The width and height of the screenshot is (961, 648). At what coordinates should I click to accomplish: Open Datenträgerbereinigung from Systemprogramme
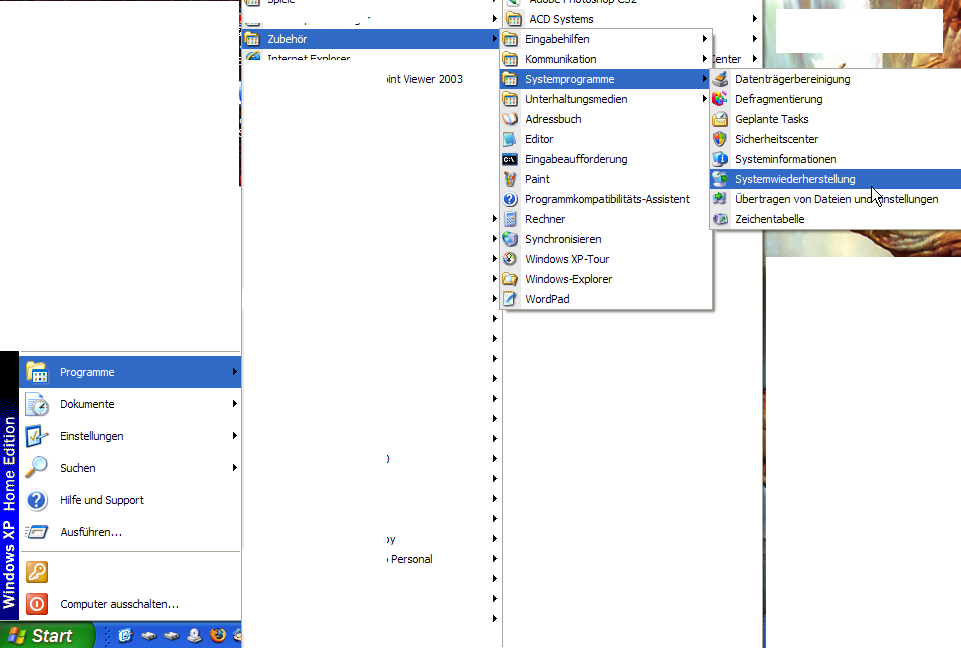point(835,79)
